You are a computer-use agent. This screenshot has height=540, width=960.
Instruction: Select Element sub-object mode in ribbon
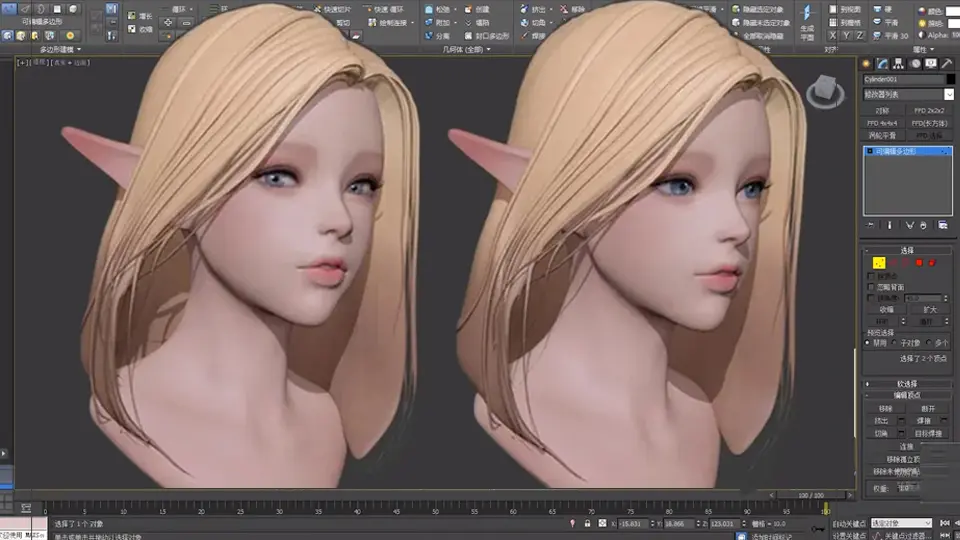73,9
